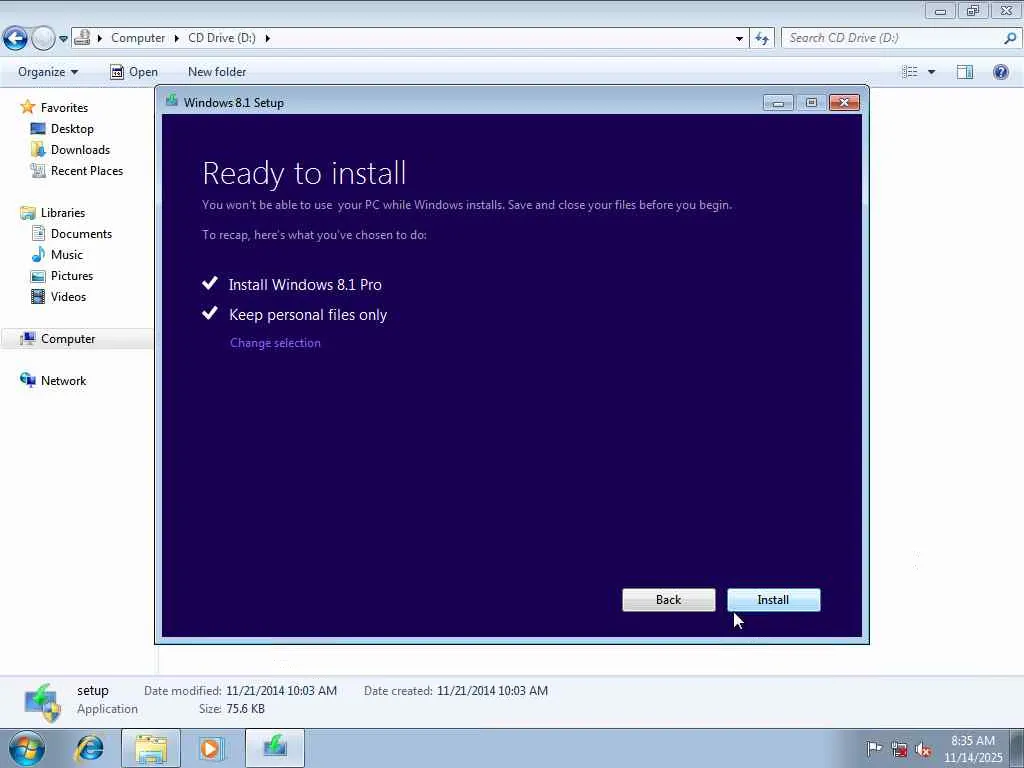Select Computer in the navigation pane
This screenshot has height=768, width=1024.
[68, 338]
